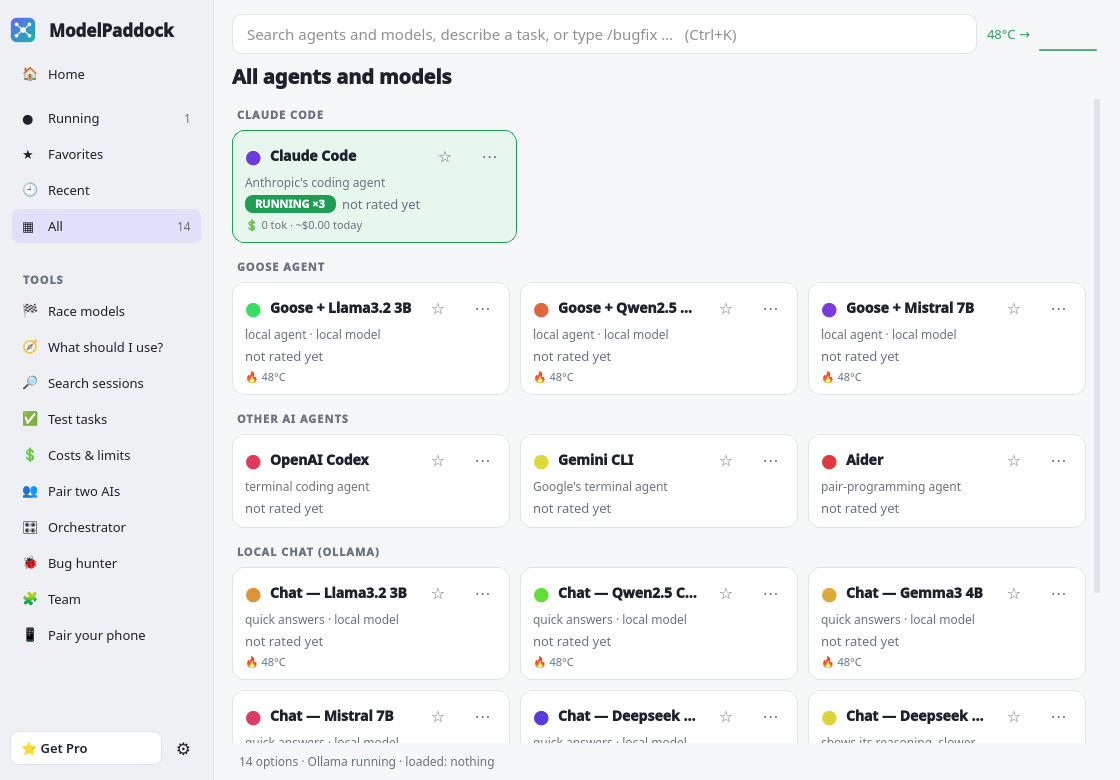
Task: Click the Costs & limits dollar icon
Action: [x=30, y=455]
